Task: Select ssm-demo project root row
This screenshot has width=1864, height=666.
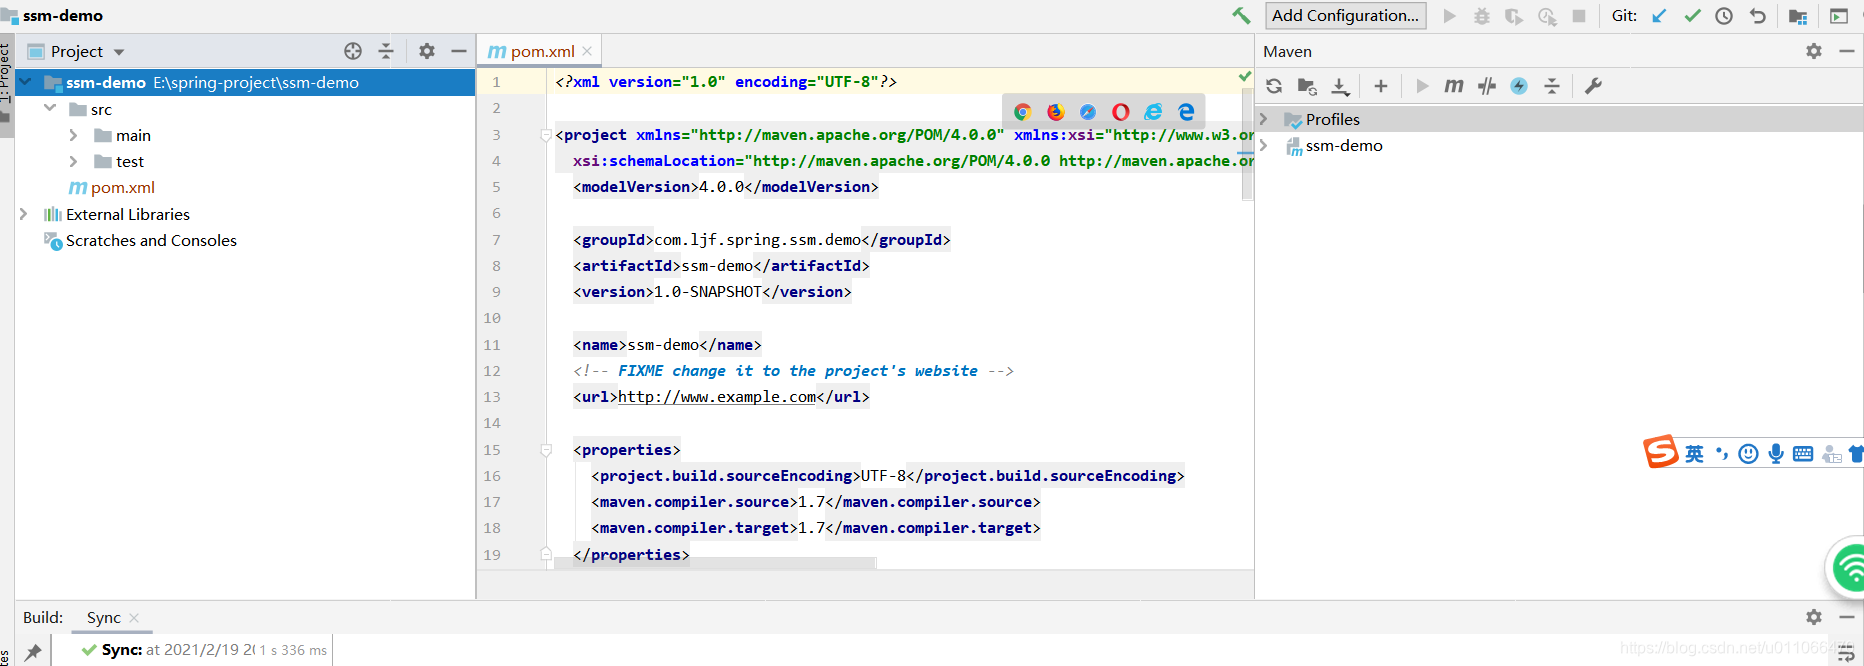Action: [x=245, y=82]
